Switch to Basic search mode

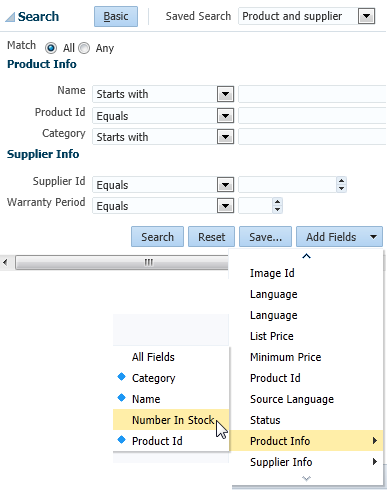[116, 16]
